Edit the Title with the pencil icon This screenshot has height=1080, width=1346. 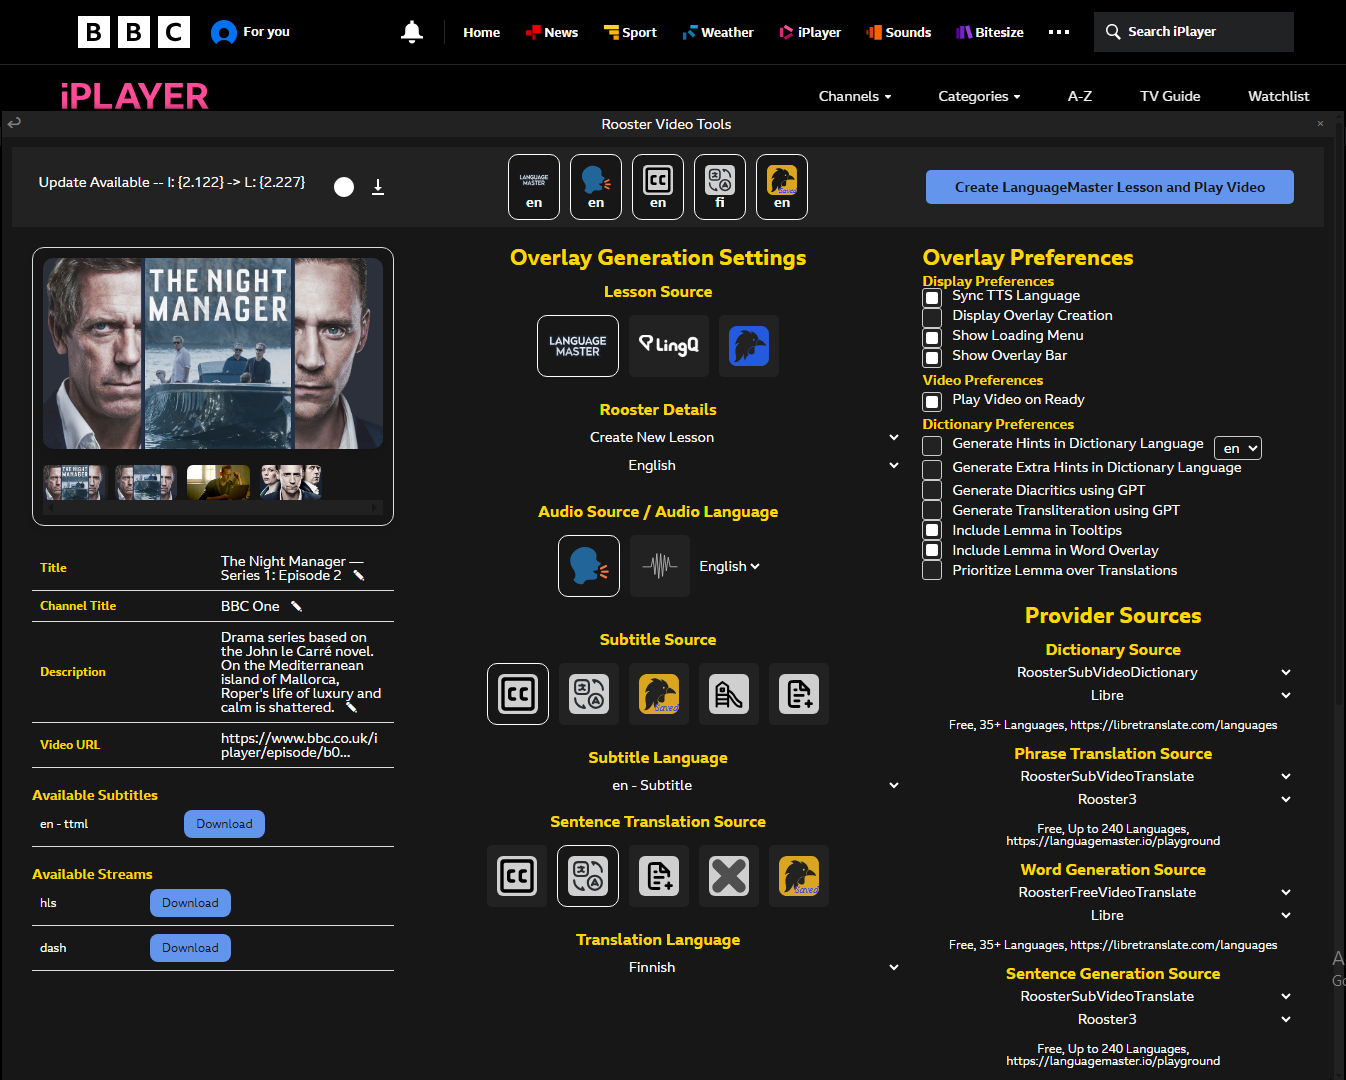(359, 576)
